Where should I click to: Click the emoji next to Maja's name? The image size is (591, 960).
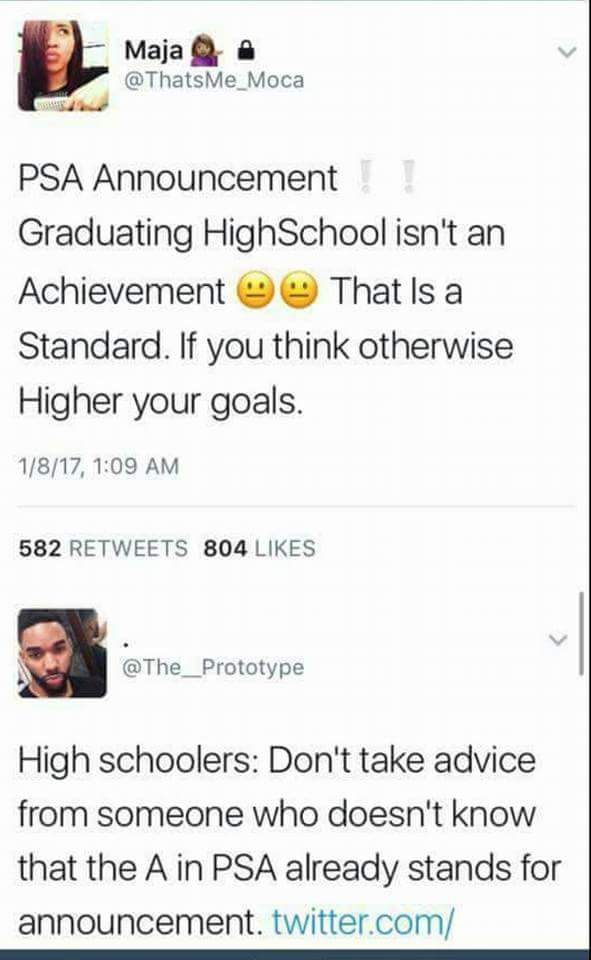click(205, 51)
